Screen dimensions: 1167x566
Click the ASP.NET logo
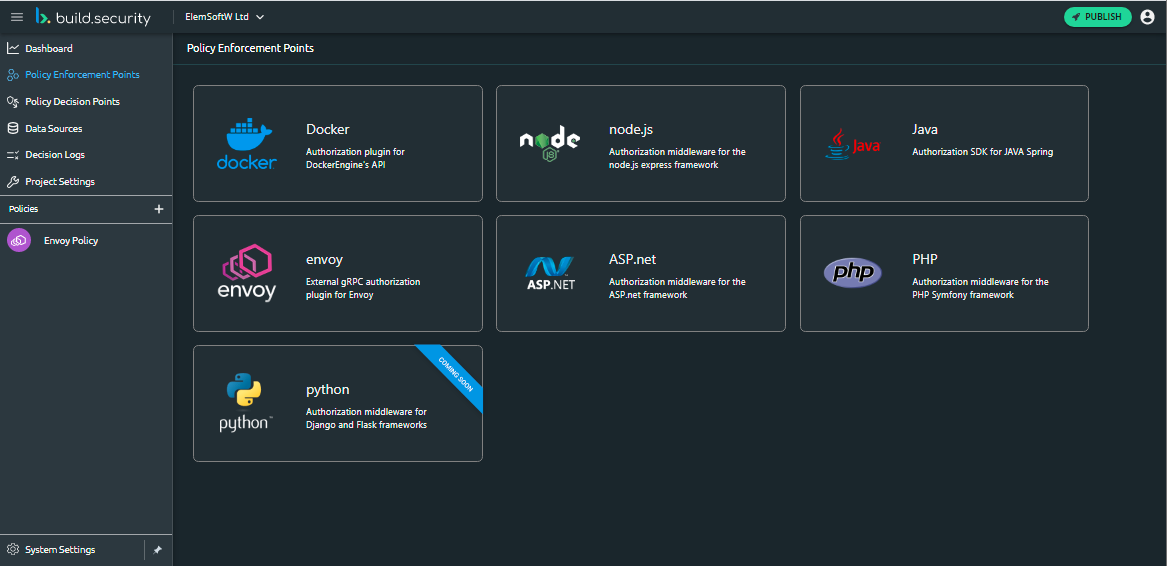pos(550,273)
